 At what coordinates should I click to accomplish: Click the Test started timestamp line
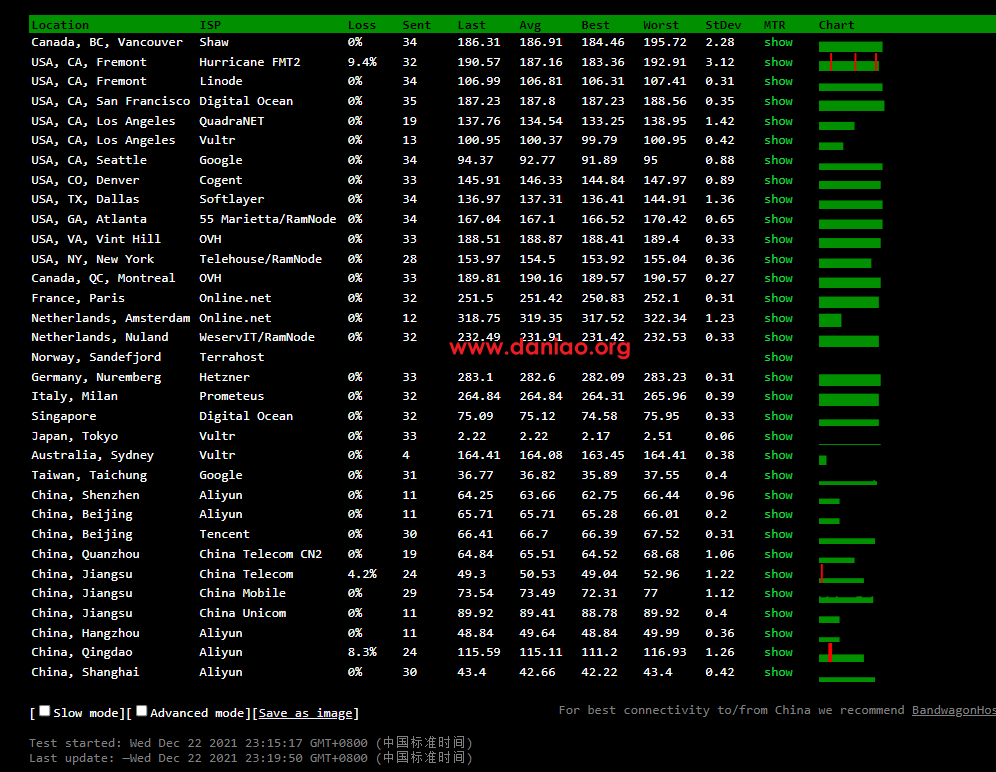[x=251, y=743]
